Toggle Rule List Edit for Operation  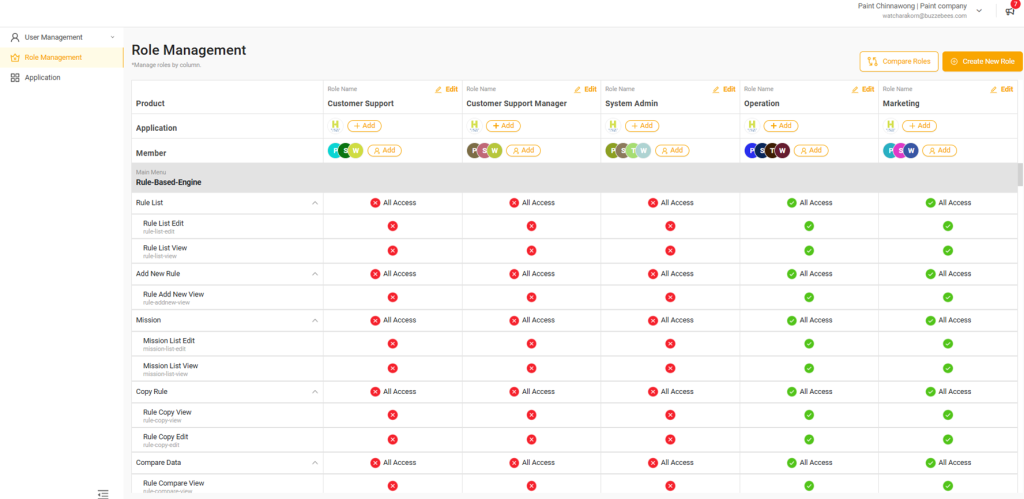click(x=809, y=226)
